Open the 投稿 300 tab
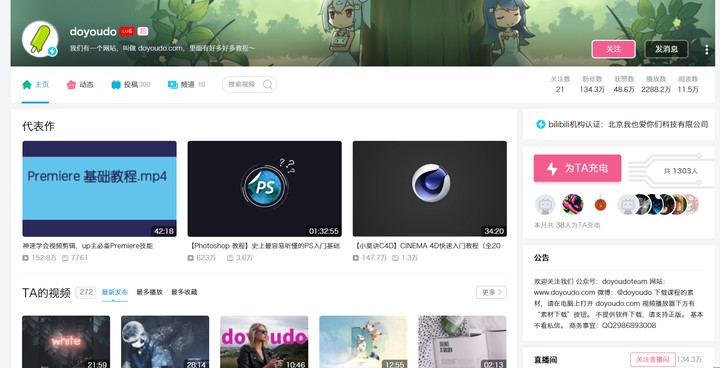720x368 pixels. pos(131,85)
